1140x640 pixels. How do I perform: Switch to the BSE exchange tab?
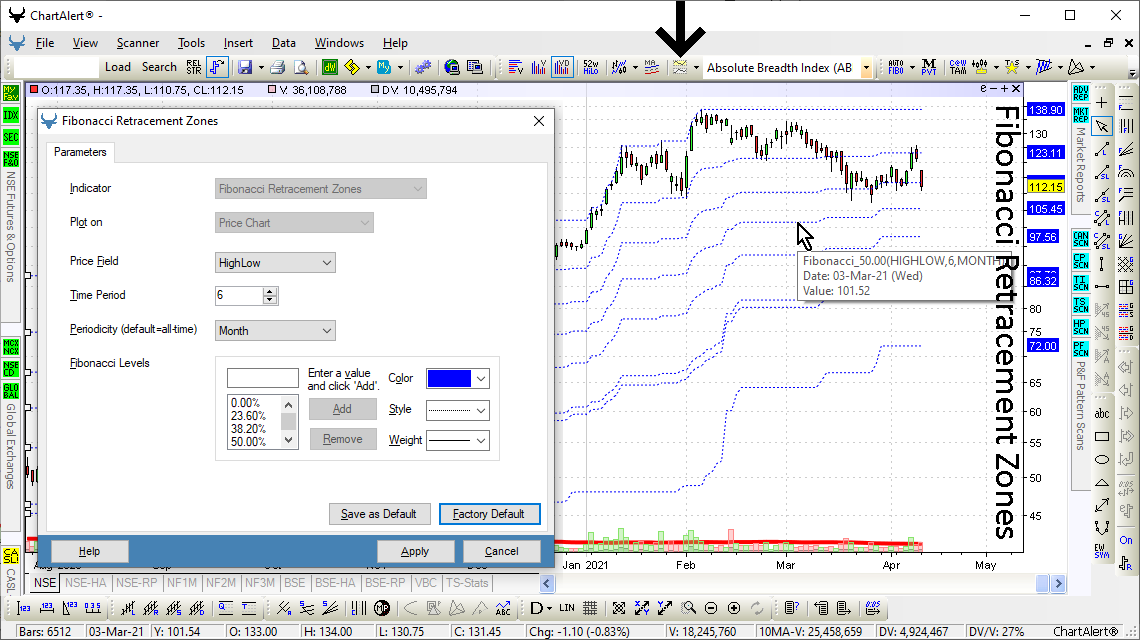(x=294, y=583)
